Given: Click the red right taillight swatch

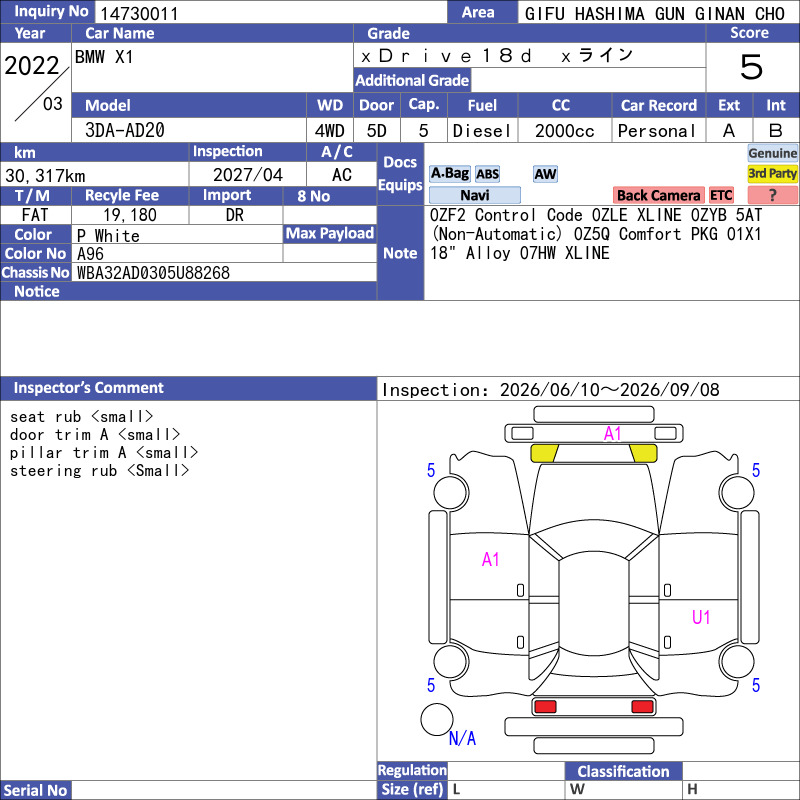Looking at the screenshot, I should [642, 706].
